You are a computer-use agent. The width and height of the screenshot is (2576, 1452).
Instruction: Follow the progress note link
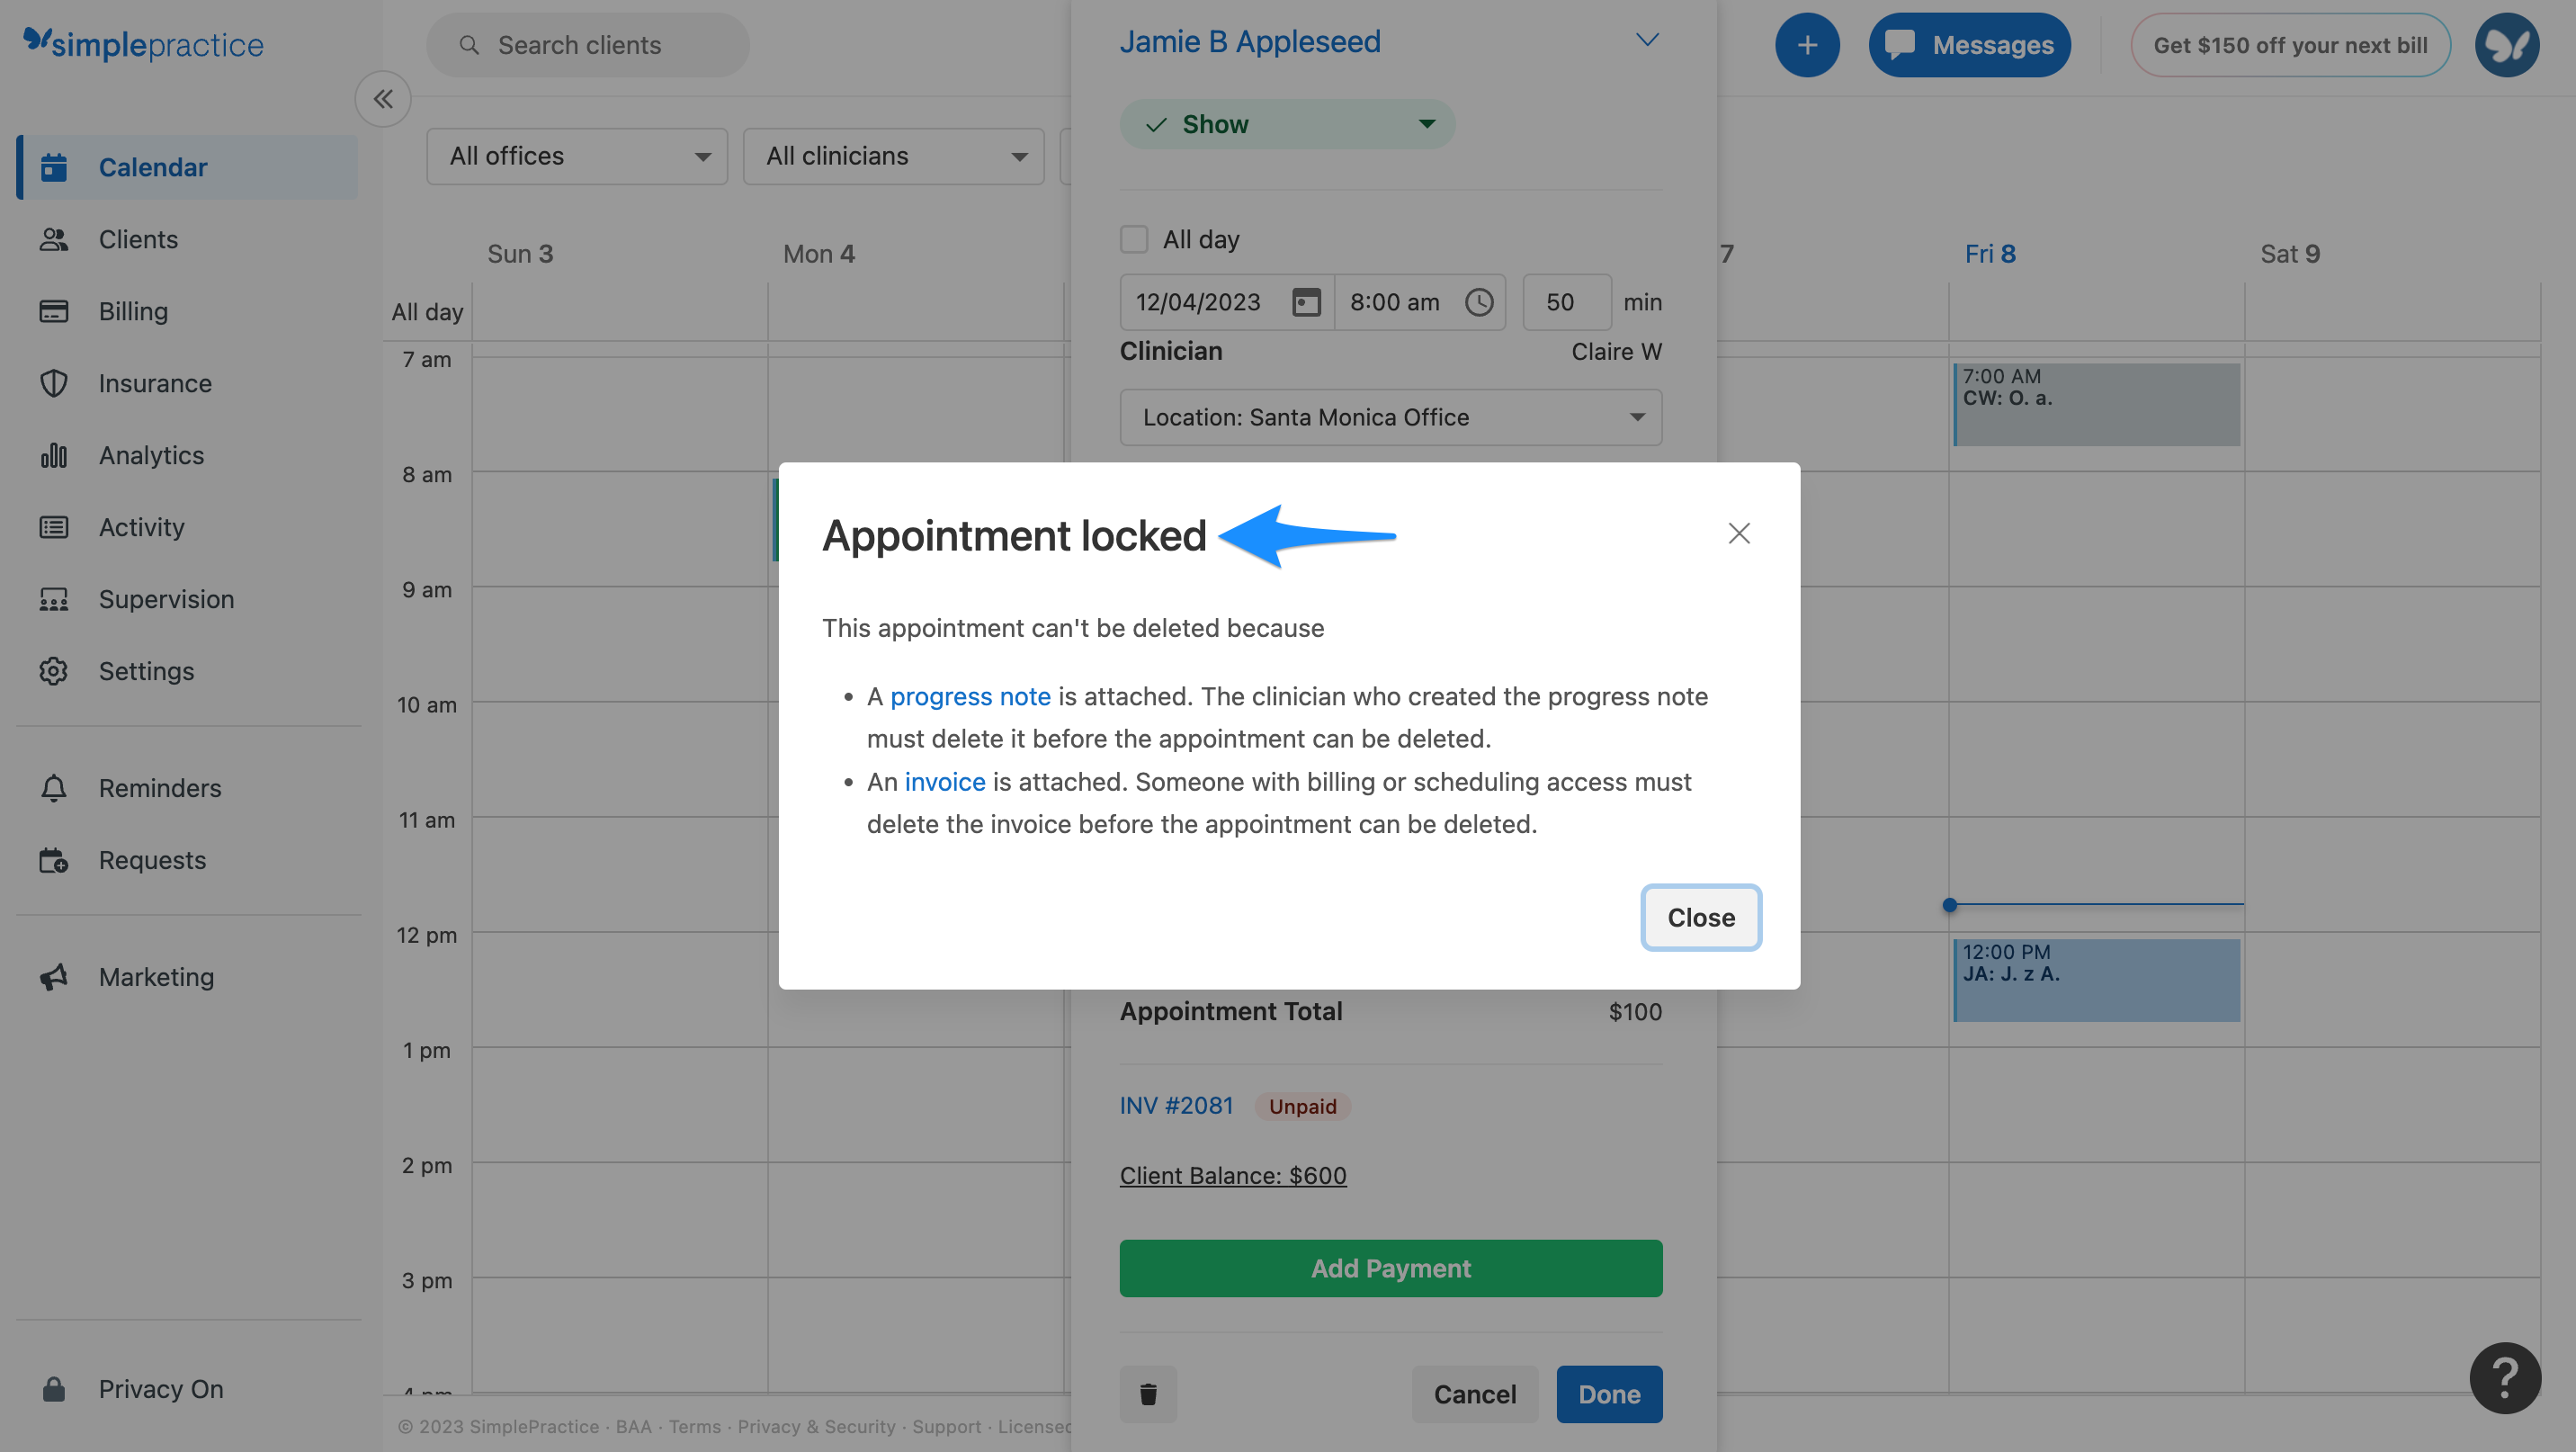[x=970, y=696]
